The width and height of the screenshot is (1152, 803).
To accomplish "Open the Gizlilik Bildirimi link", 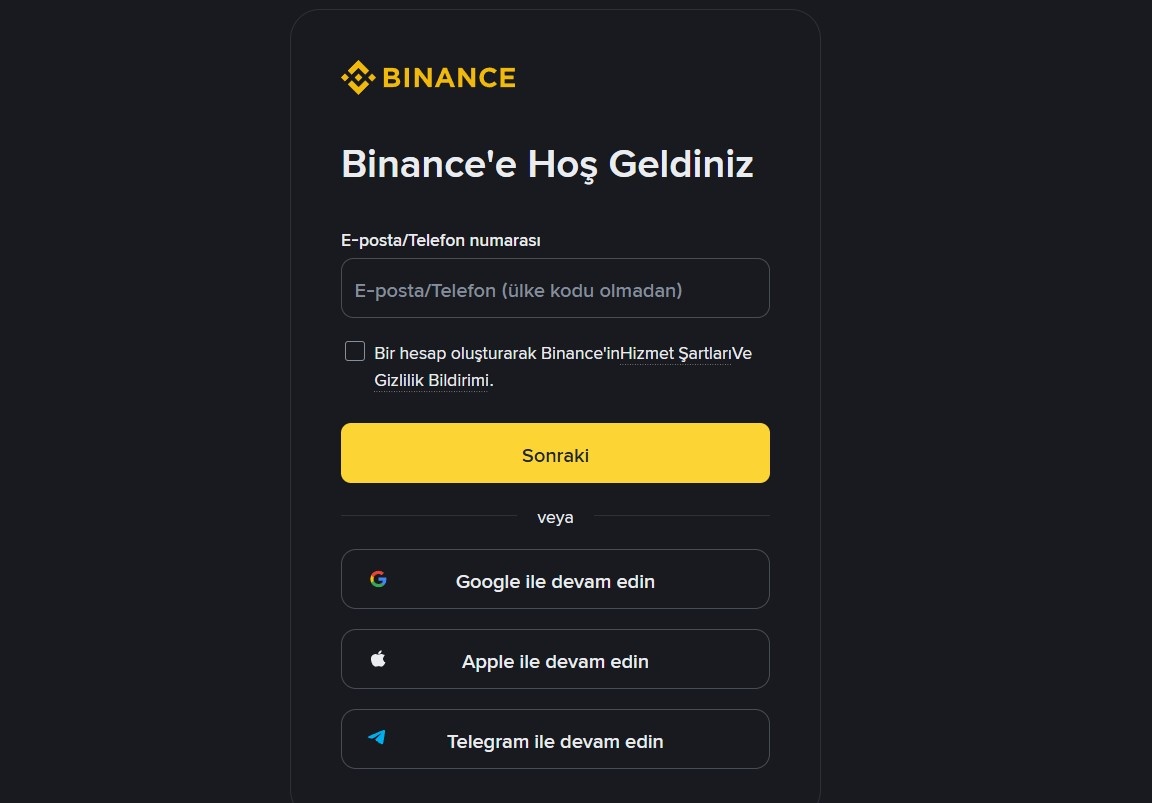I will [432, 381].
